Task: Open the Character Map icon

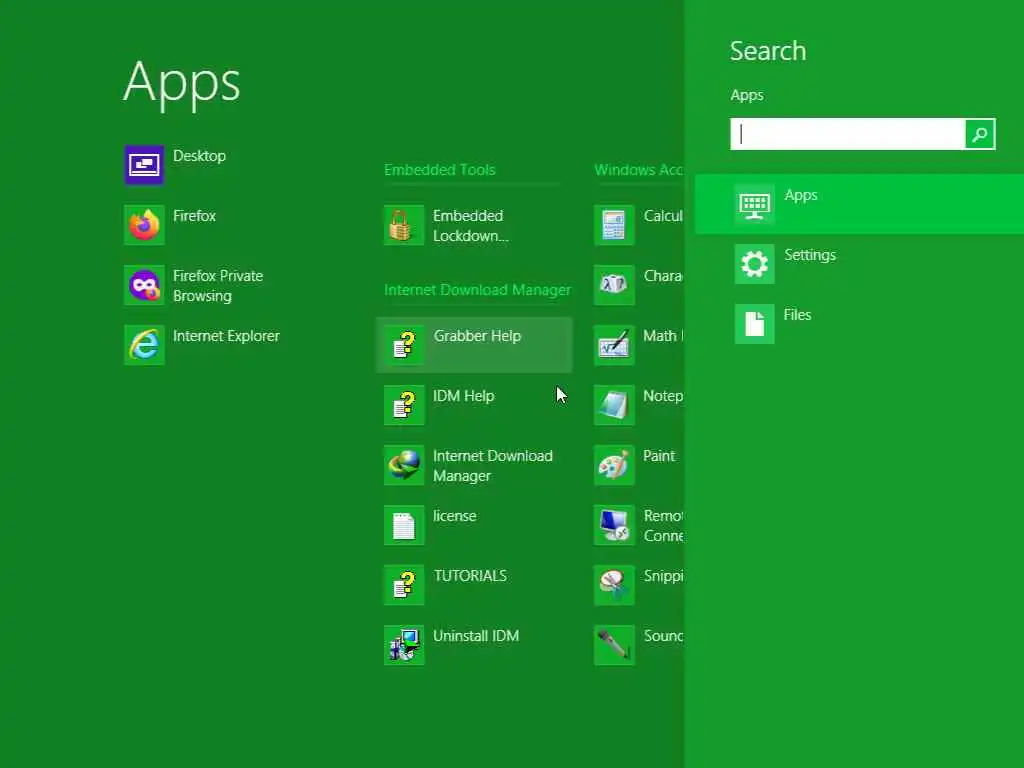Action: click(614, 285)
